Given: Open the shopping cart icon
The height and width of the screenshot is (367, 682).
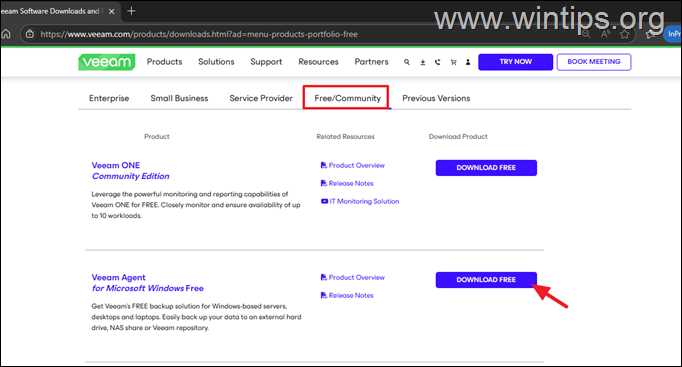Looking at the screenshot, I should 453,62.
